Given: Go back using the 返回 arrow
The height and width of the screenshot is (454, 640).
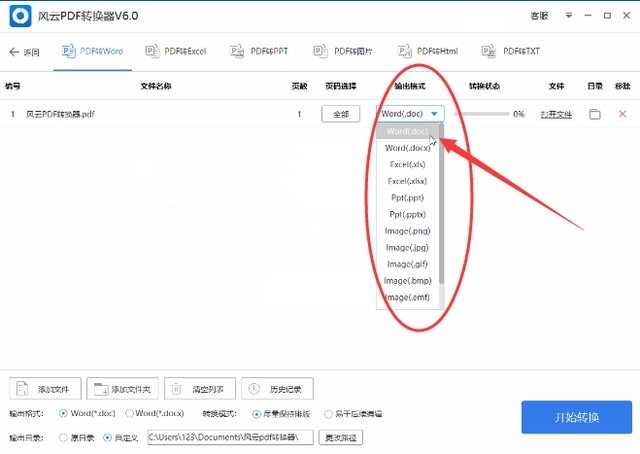Looking at the screenshot, I should click(24, 52).
